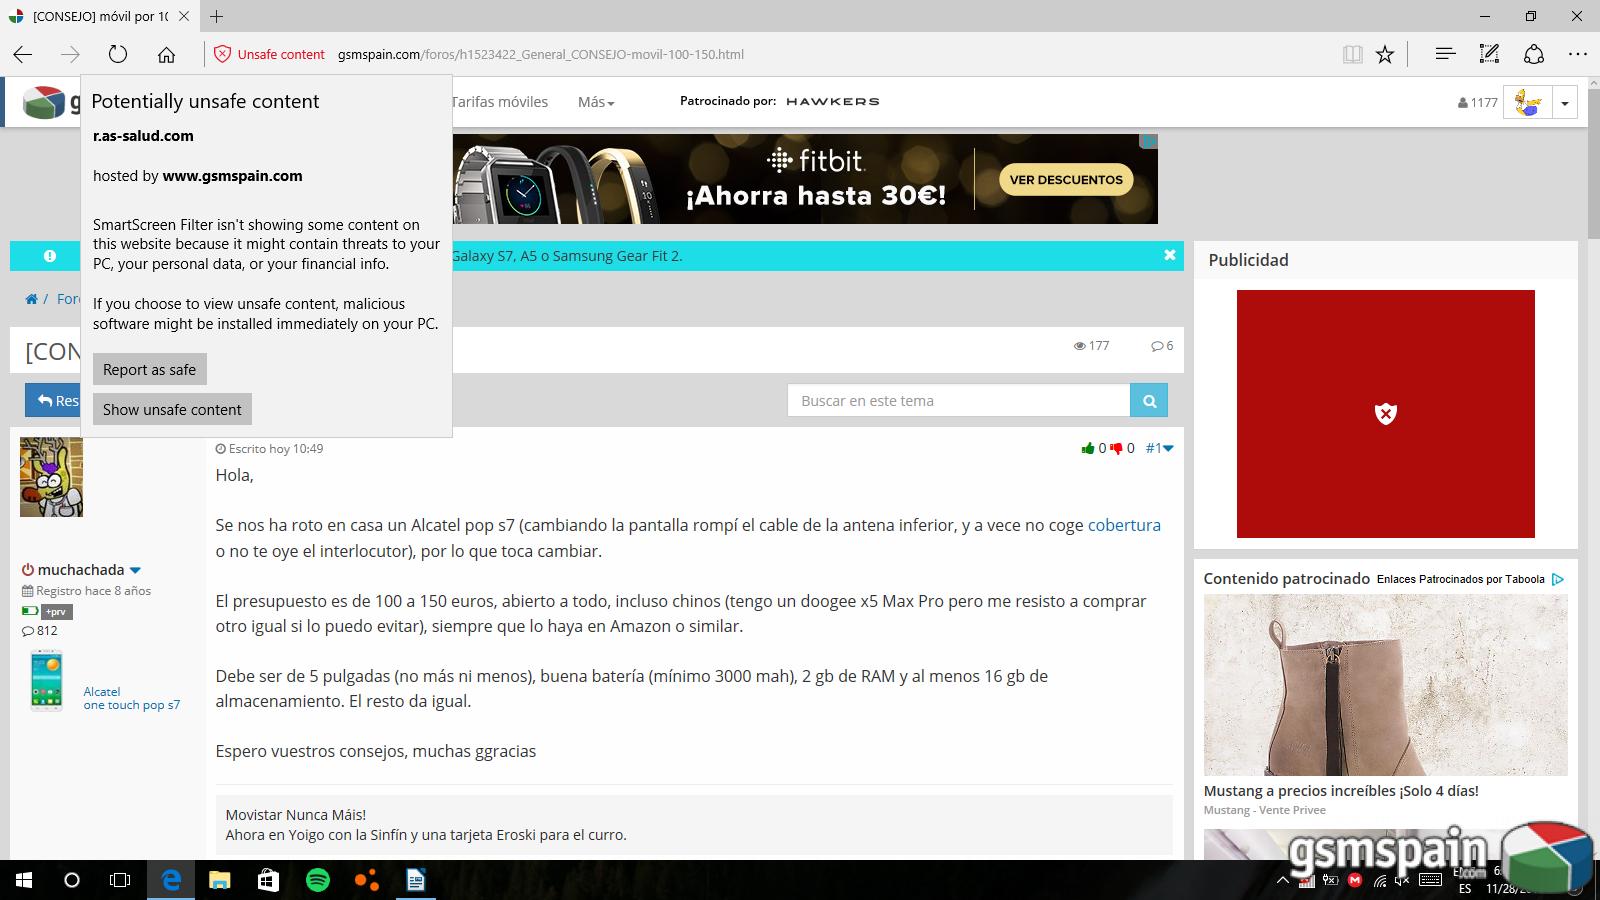This screenshot has height=900, width=1600.
Task: Open Spotify from taskbar
Action: click(x=317, y=880)
